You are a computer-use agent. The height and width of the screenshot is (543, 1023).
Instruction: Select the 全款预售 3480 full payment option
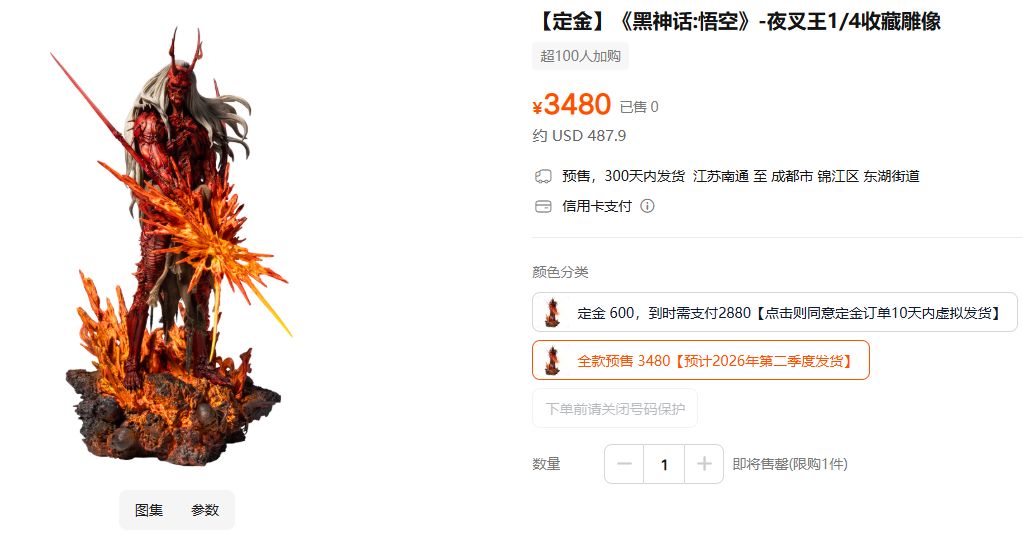tap(701, 360)
